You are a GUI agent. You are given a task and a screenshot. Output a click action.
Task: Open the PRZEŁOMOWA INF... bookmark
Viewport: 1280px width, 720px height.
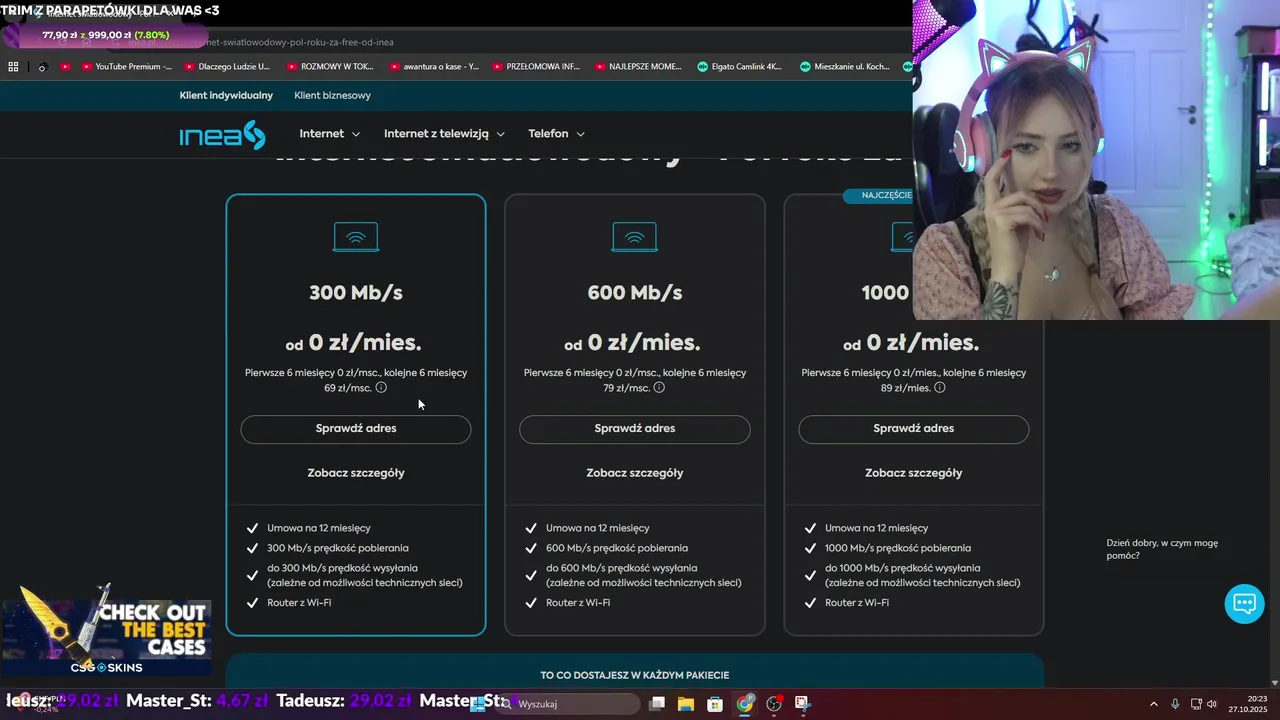pyautogui.click(x=536, y=67)
